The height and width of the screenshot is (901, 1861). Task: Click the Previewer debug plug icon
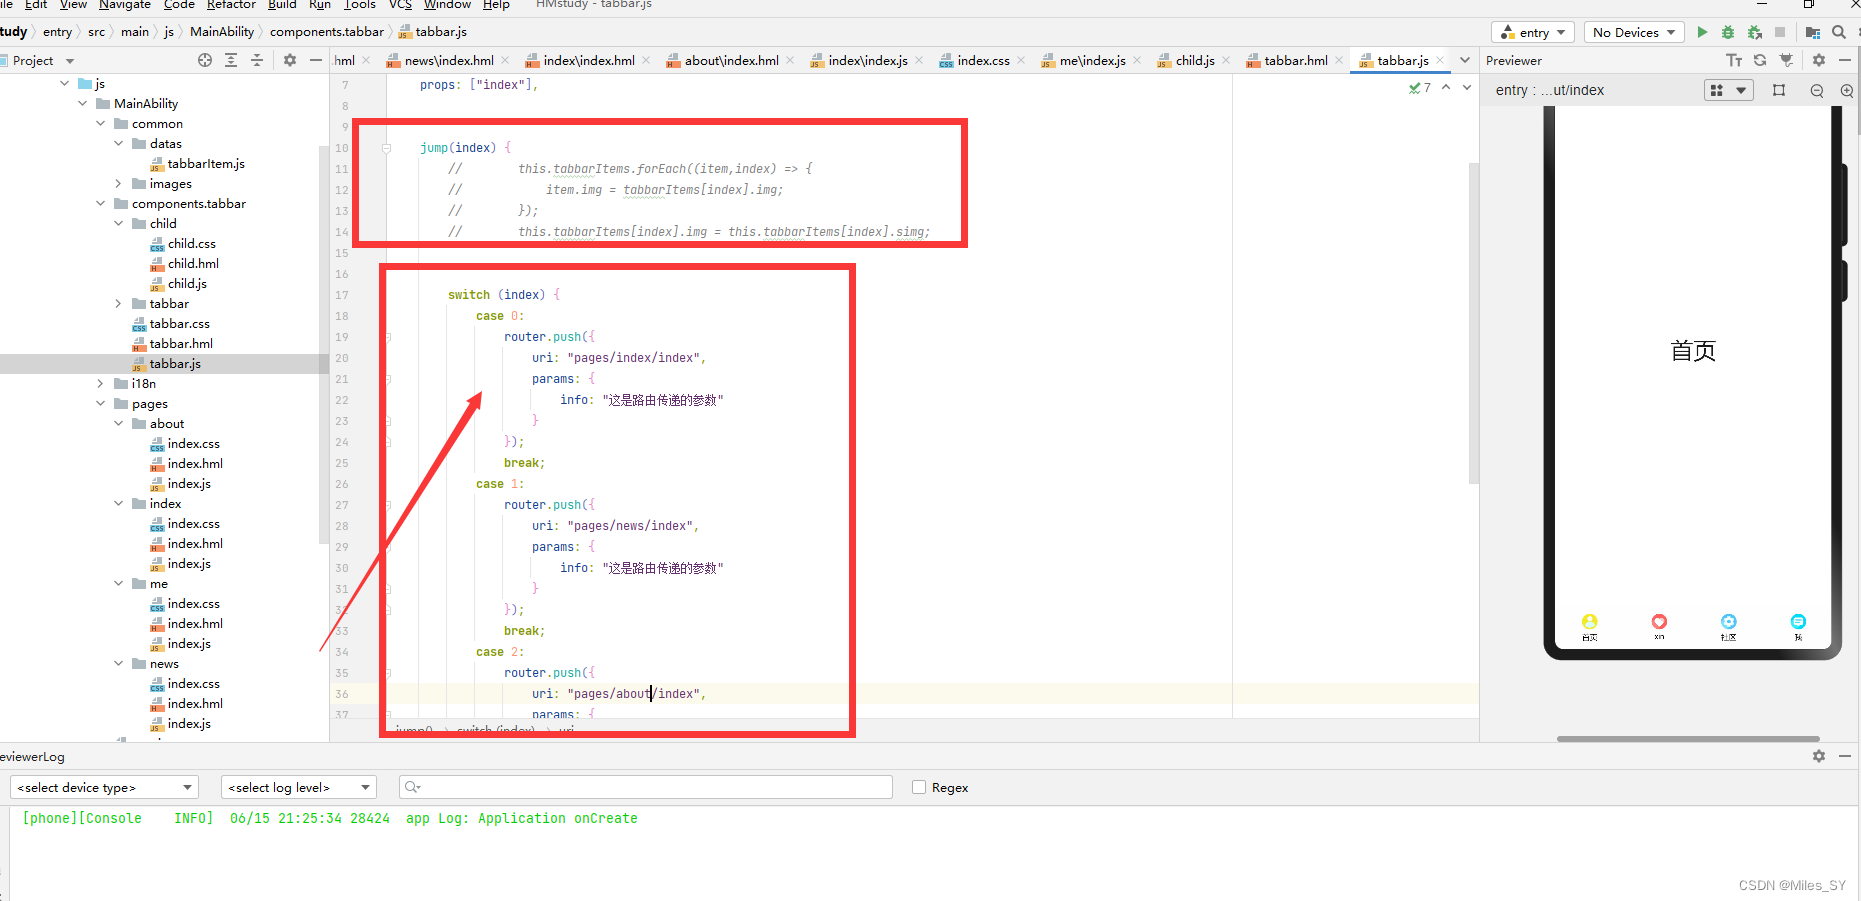tap(1786, 61)
